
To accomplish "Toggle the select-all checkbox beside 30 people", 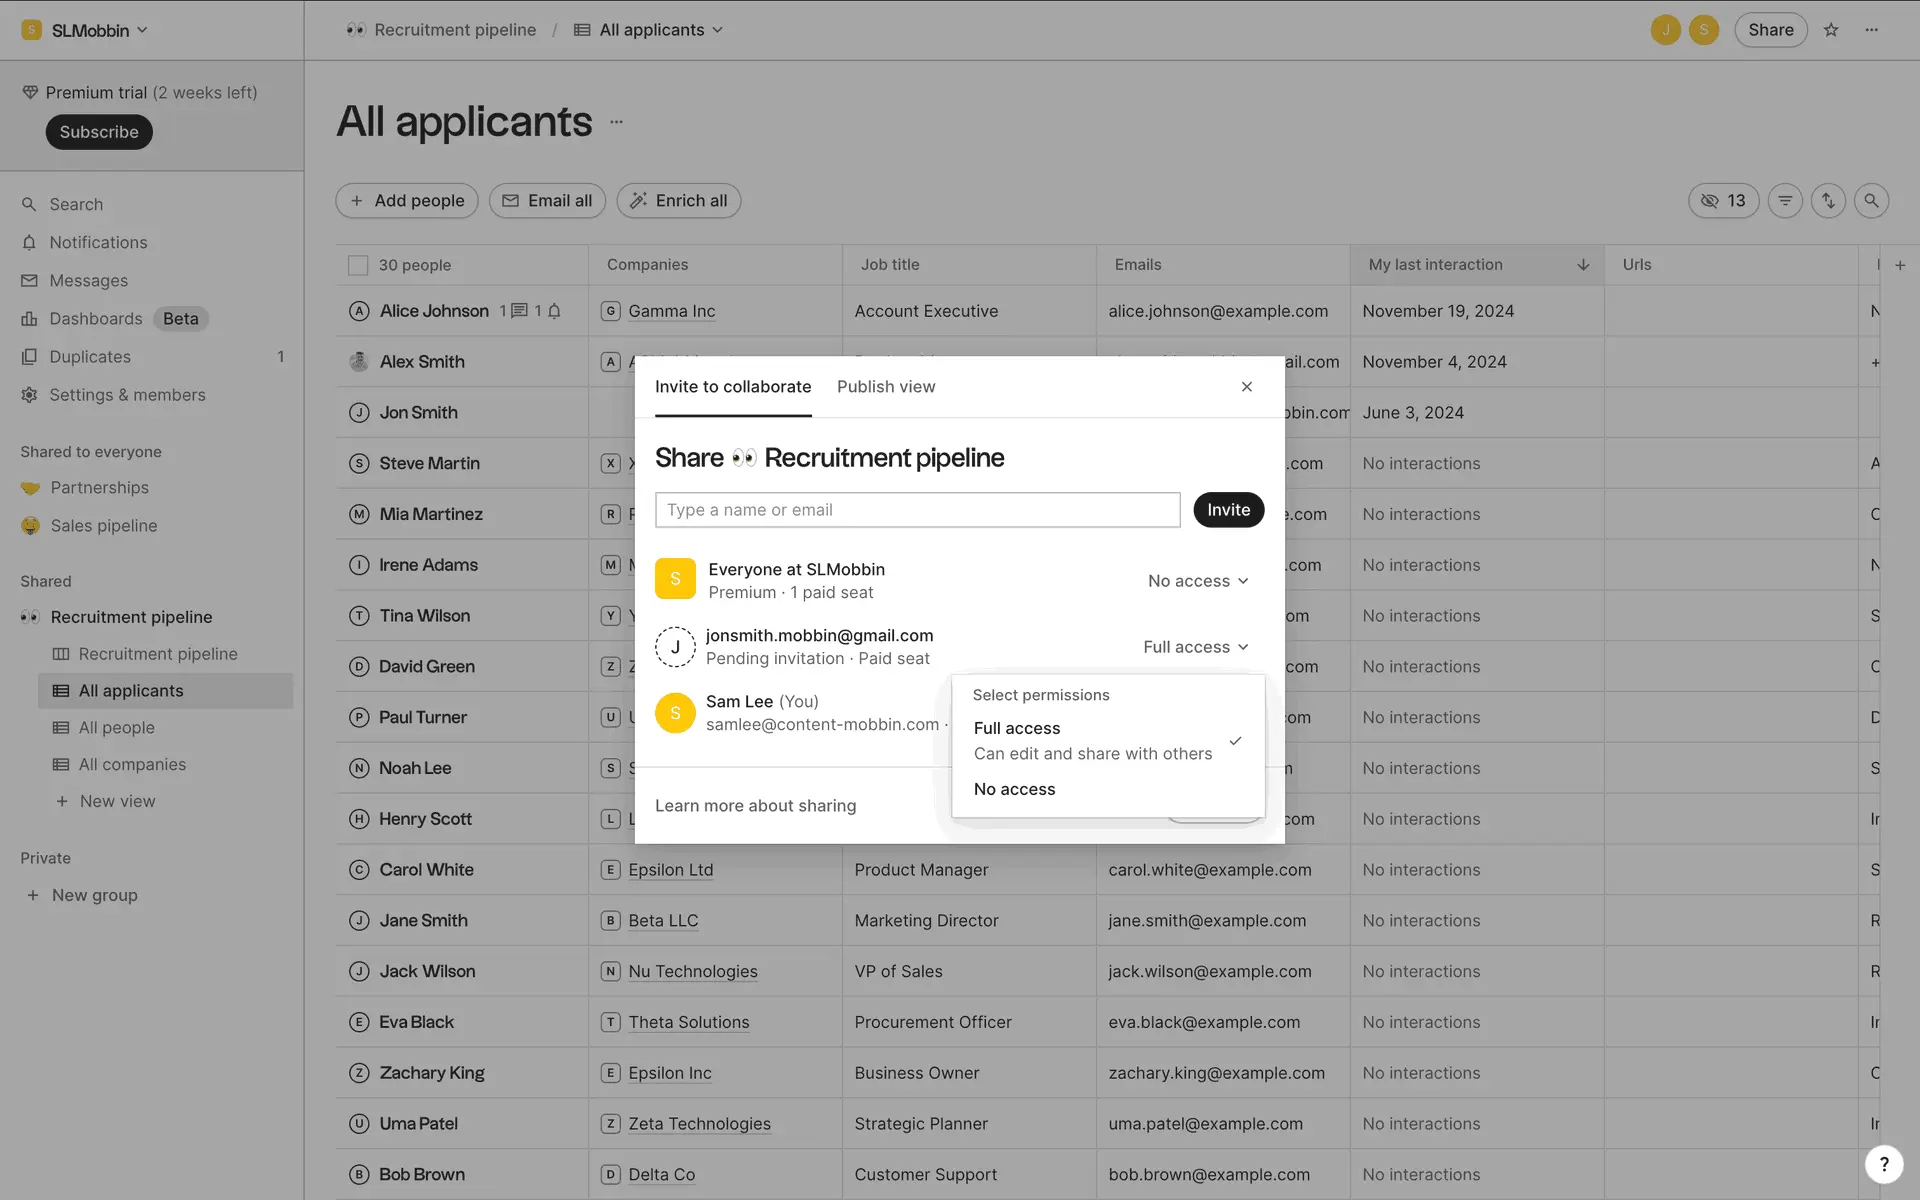I will (358, 265).
